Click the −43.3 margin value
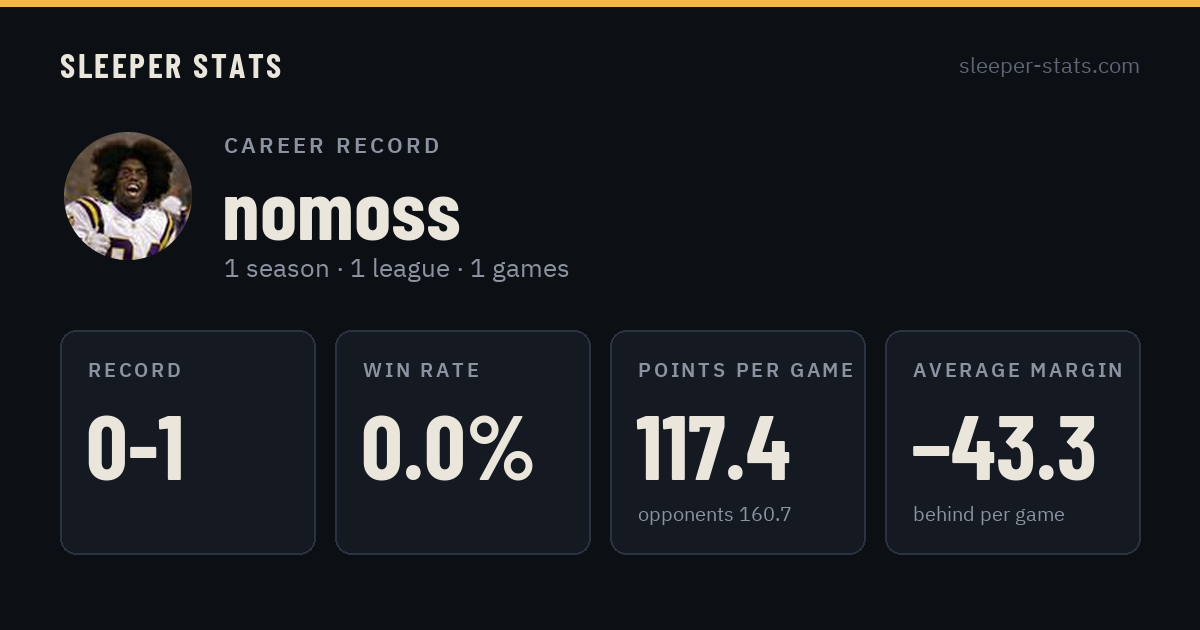 1004,449
